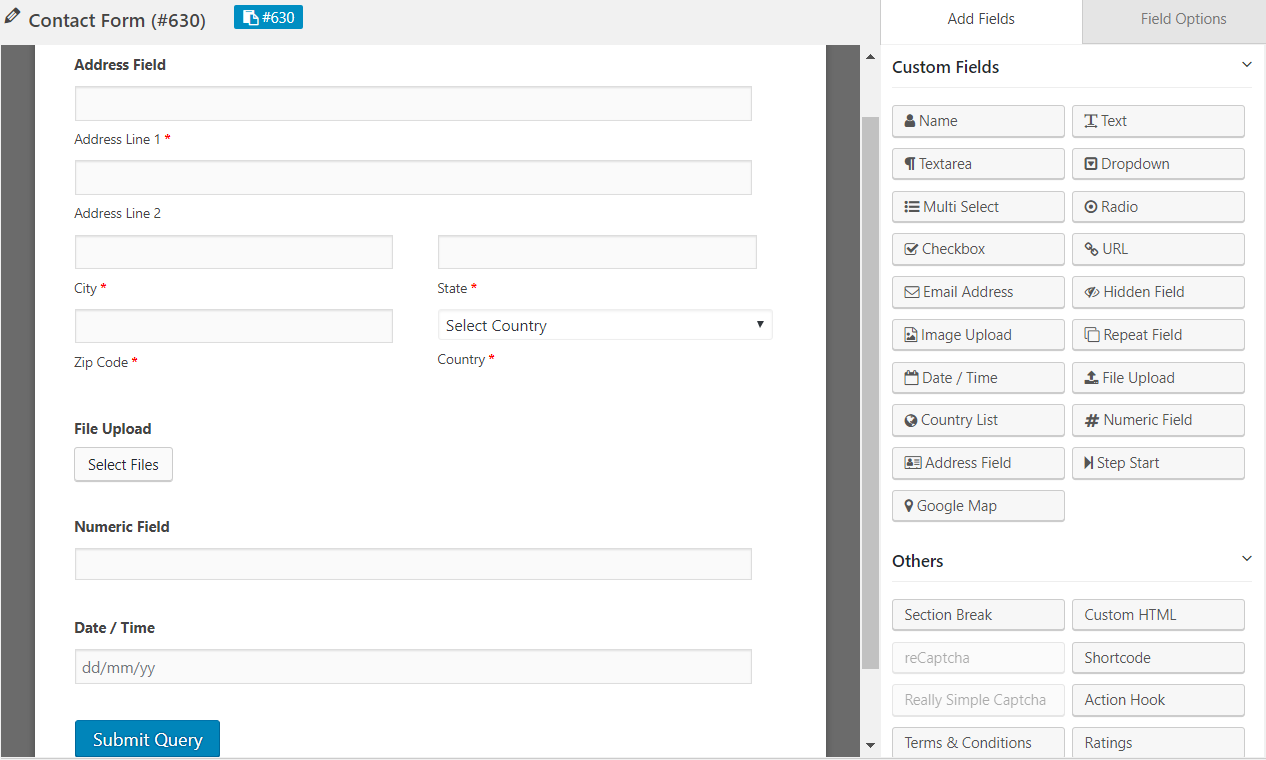
Task: Add a Dropdown field
Action: (x=1158, y=164)
